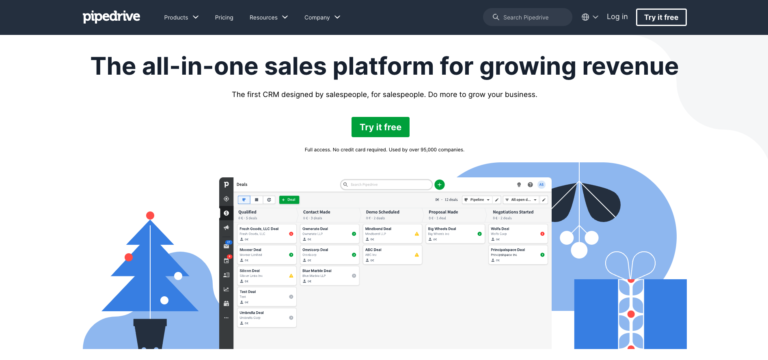The width and height of the screenshot is (768, 360).
Task: Expand the Company menu
Action: [x=322, y=17]
